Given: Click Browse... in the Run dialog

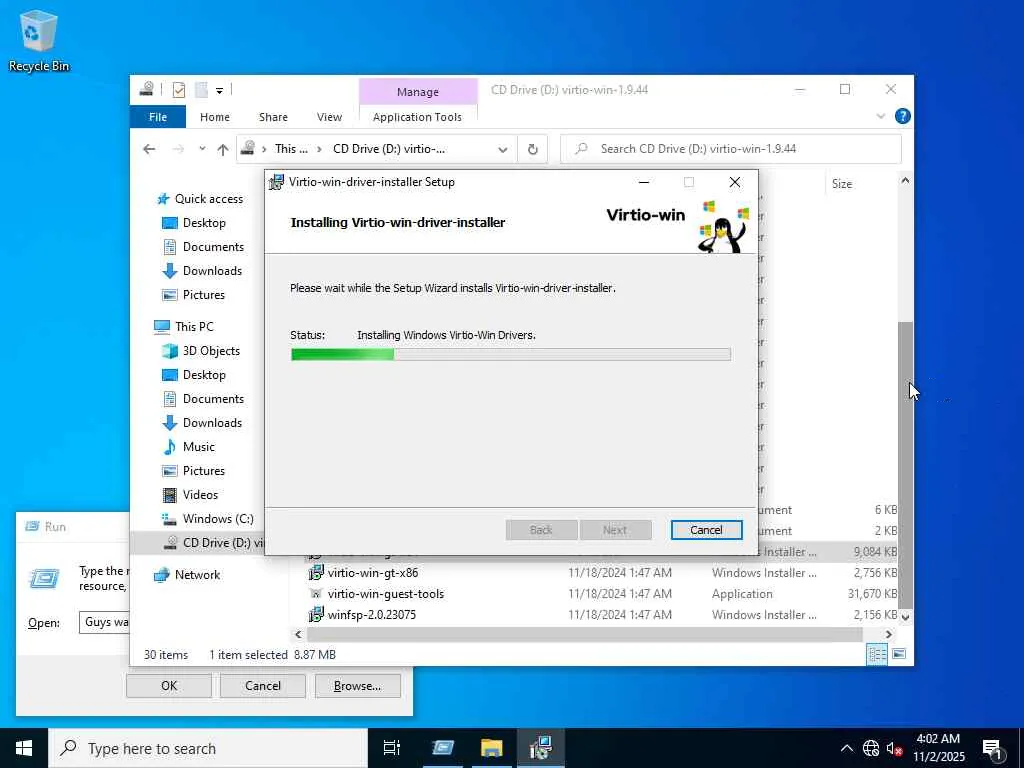Looking at the screenshot, I should coord(357,686).
